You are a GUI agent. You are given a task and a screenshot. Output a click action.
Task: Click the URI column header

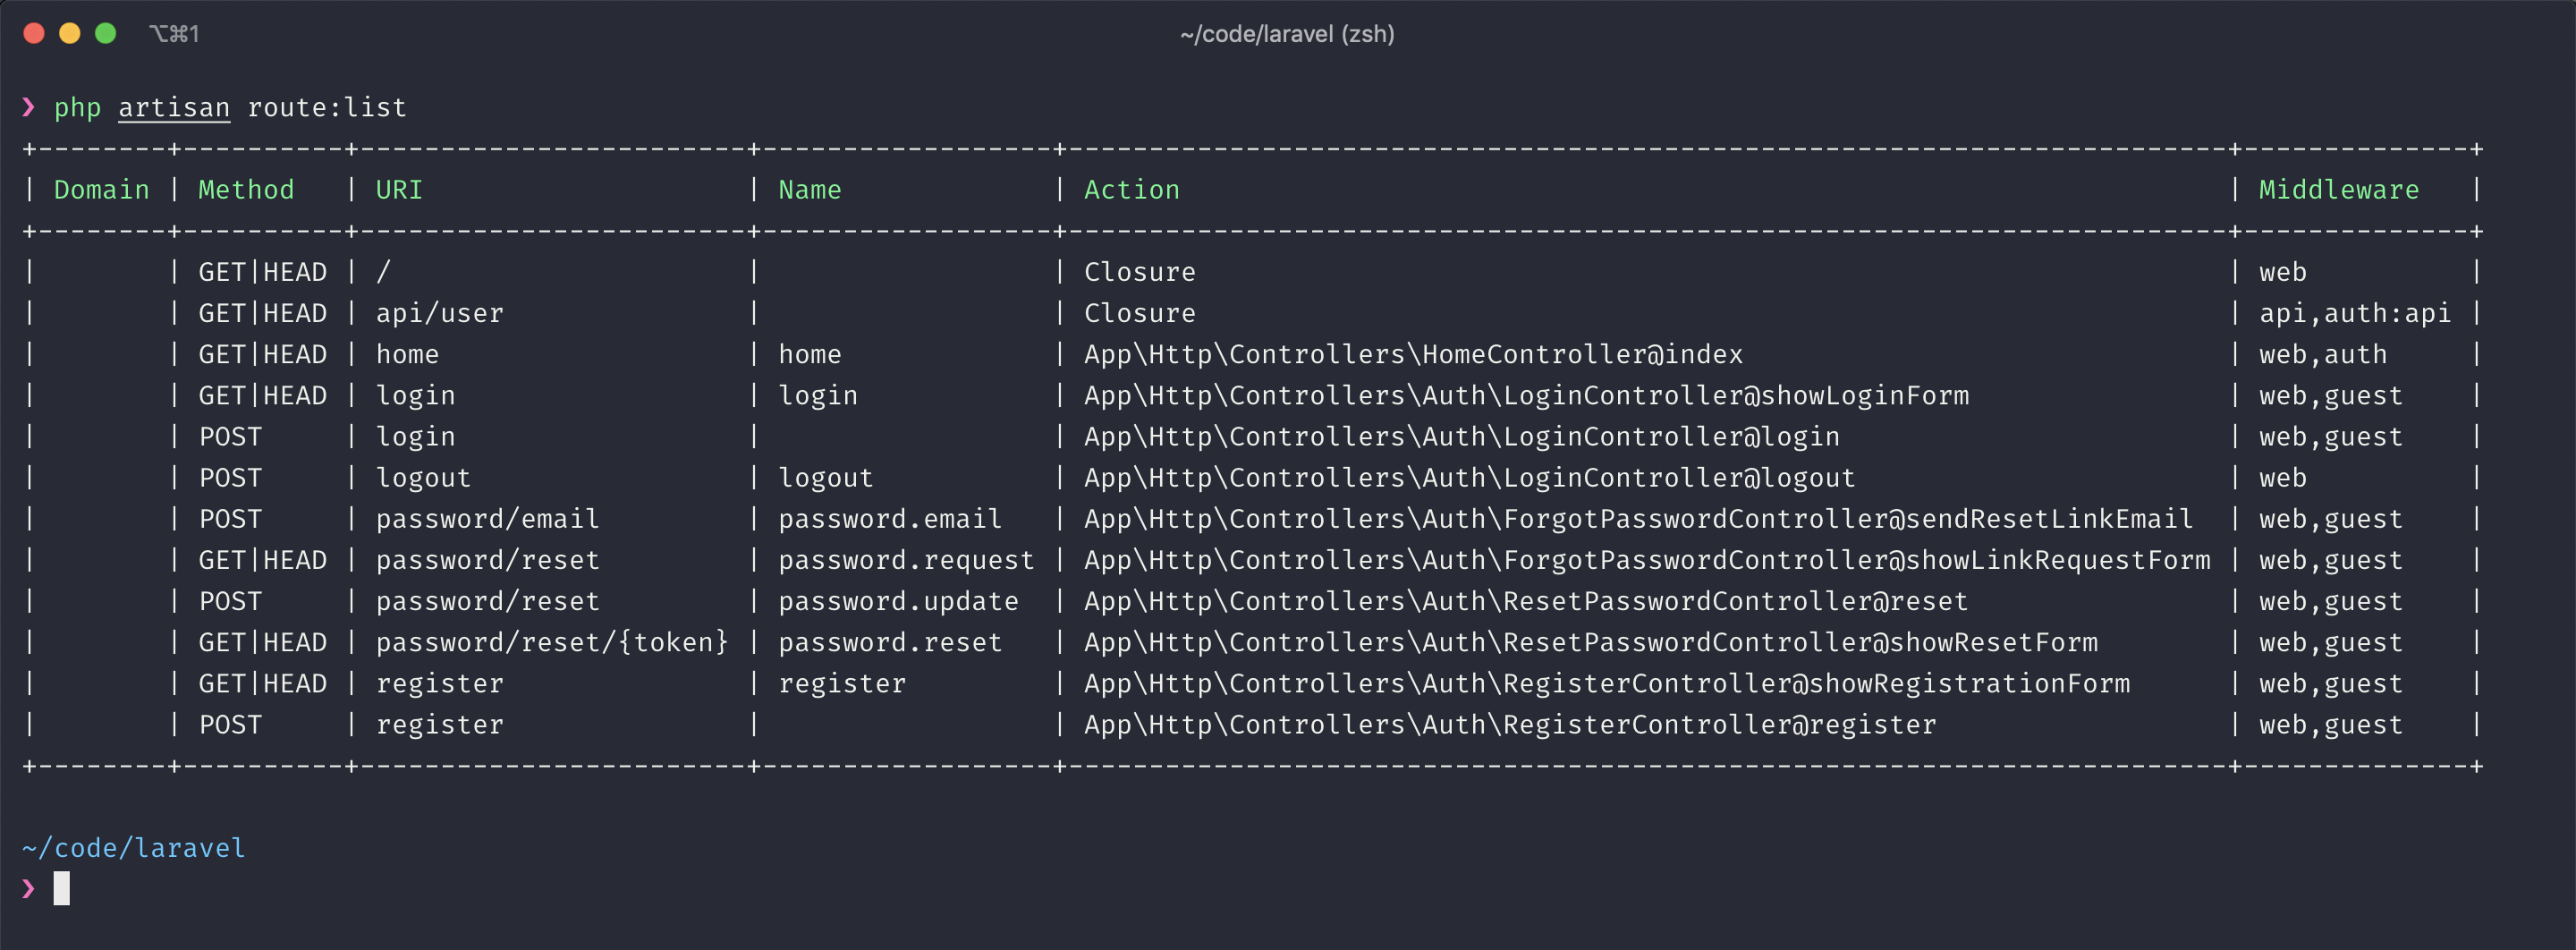point(399,190)
